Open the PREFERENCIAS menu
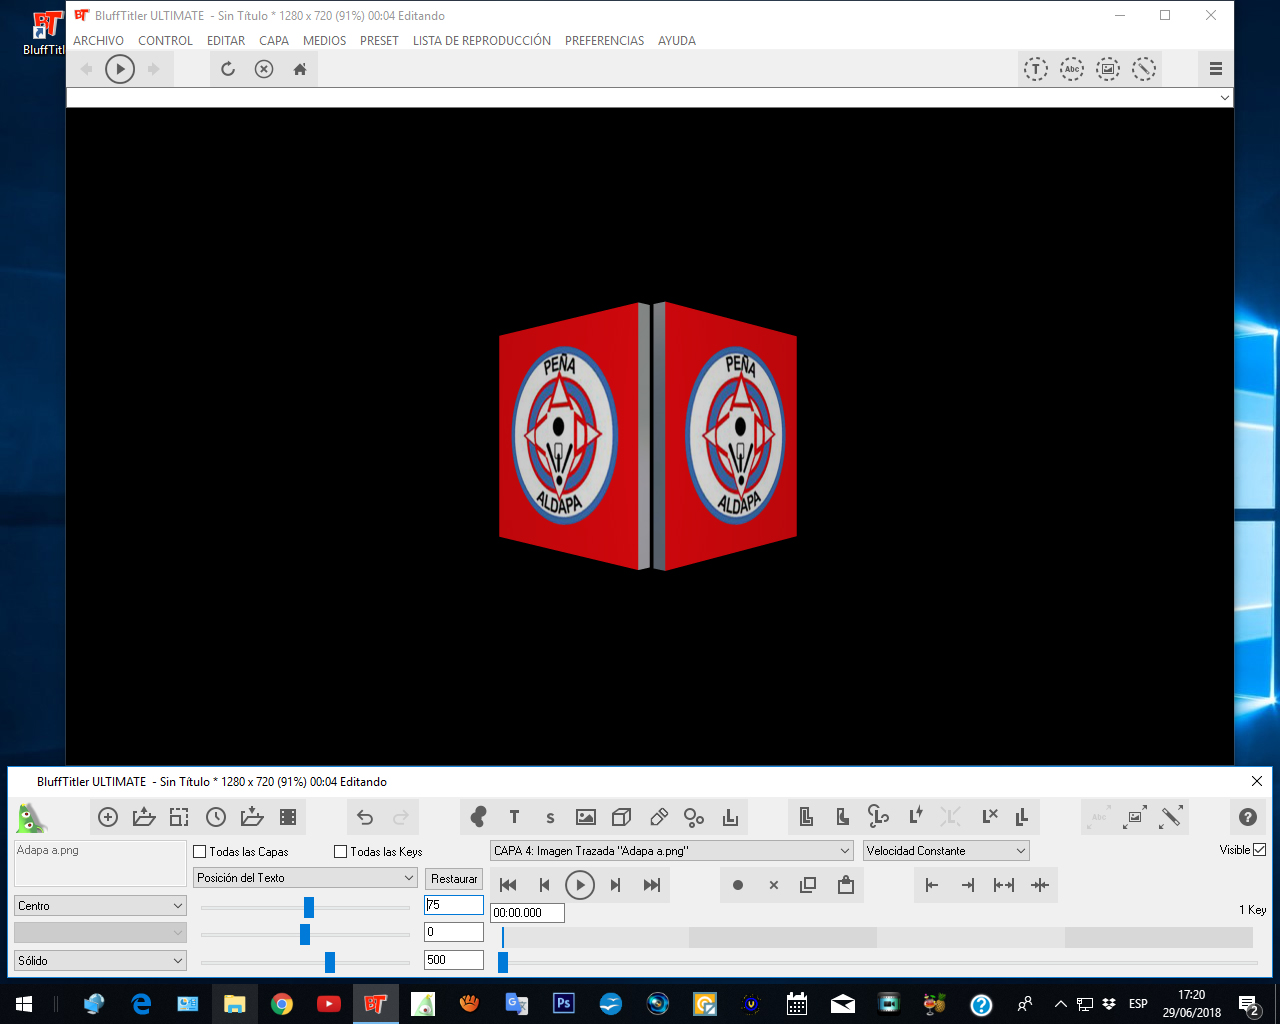Screen dimensions: 1280x1024 (x=604, y=41)
